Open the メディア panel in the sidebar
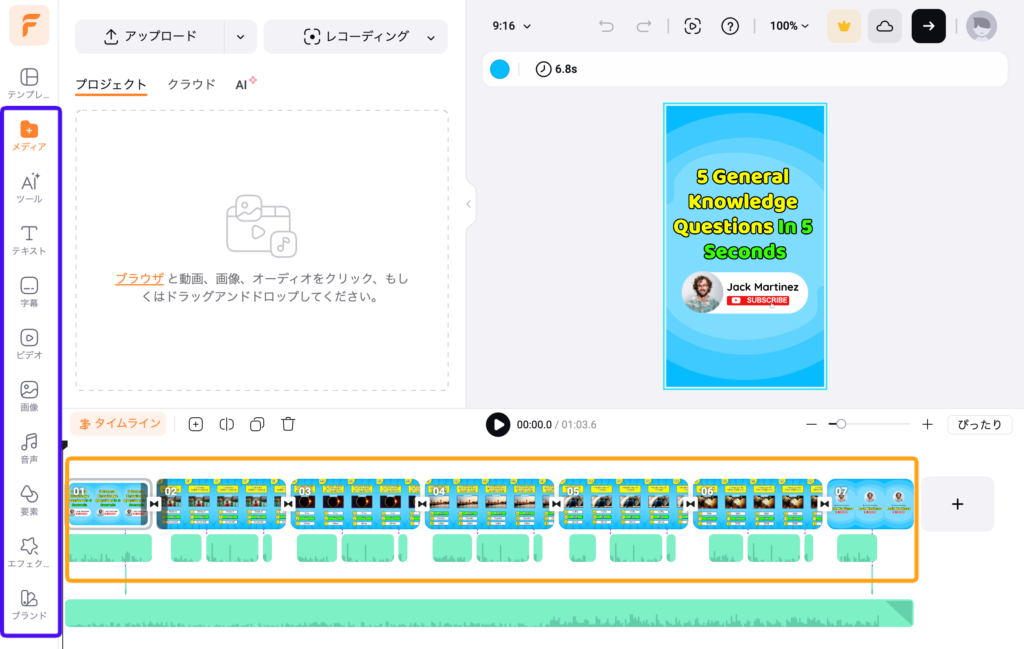This screenshot has width=1024, height=649. pos(29,135)
